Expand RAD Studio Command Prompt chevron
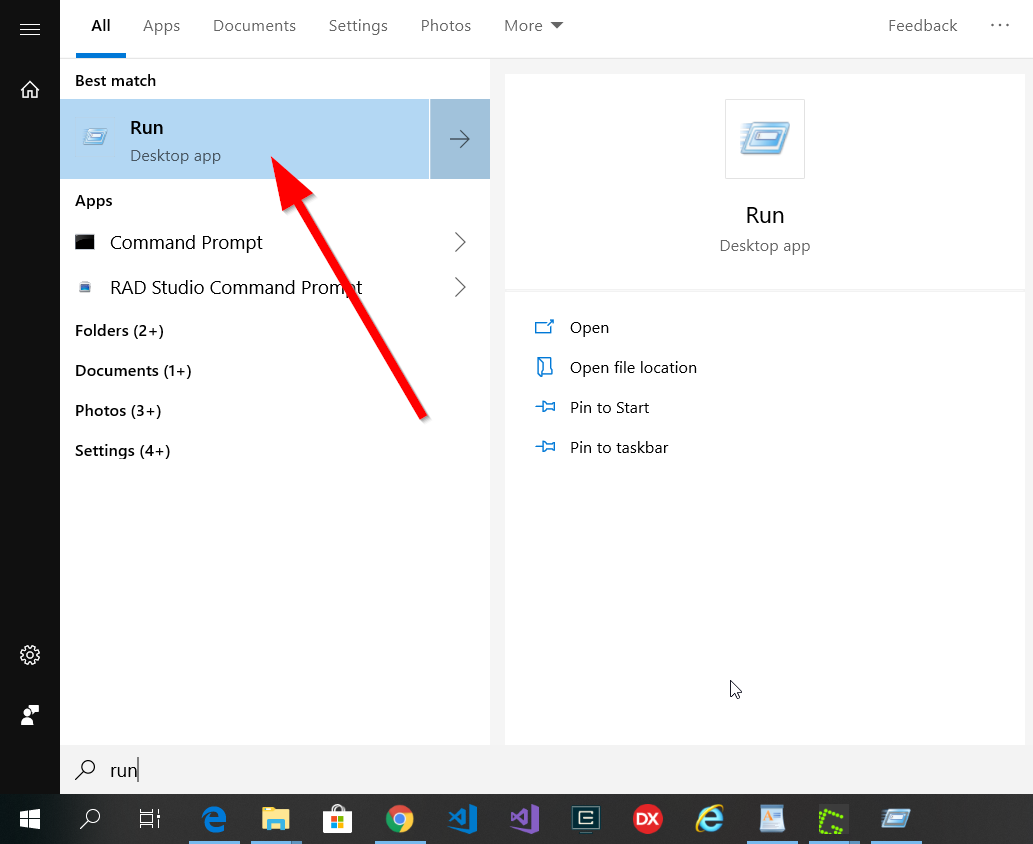Screen dimensions: 1033x844 tap(460, 287)
